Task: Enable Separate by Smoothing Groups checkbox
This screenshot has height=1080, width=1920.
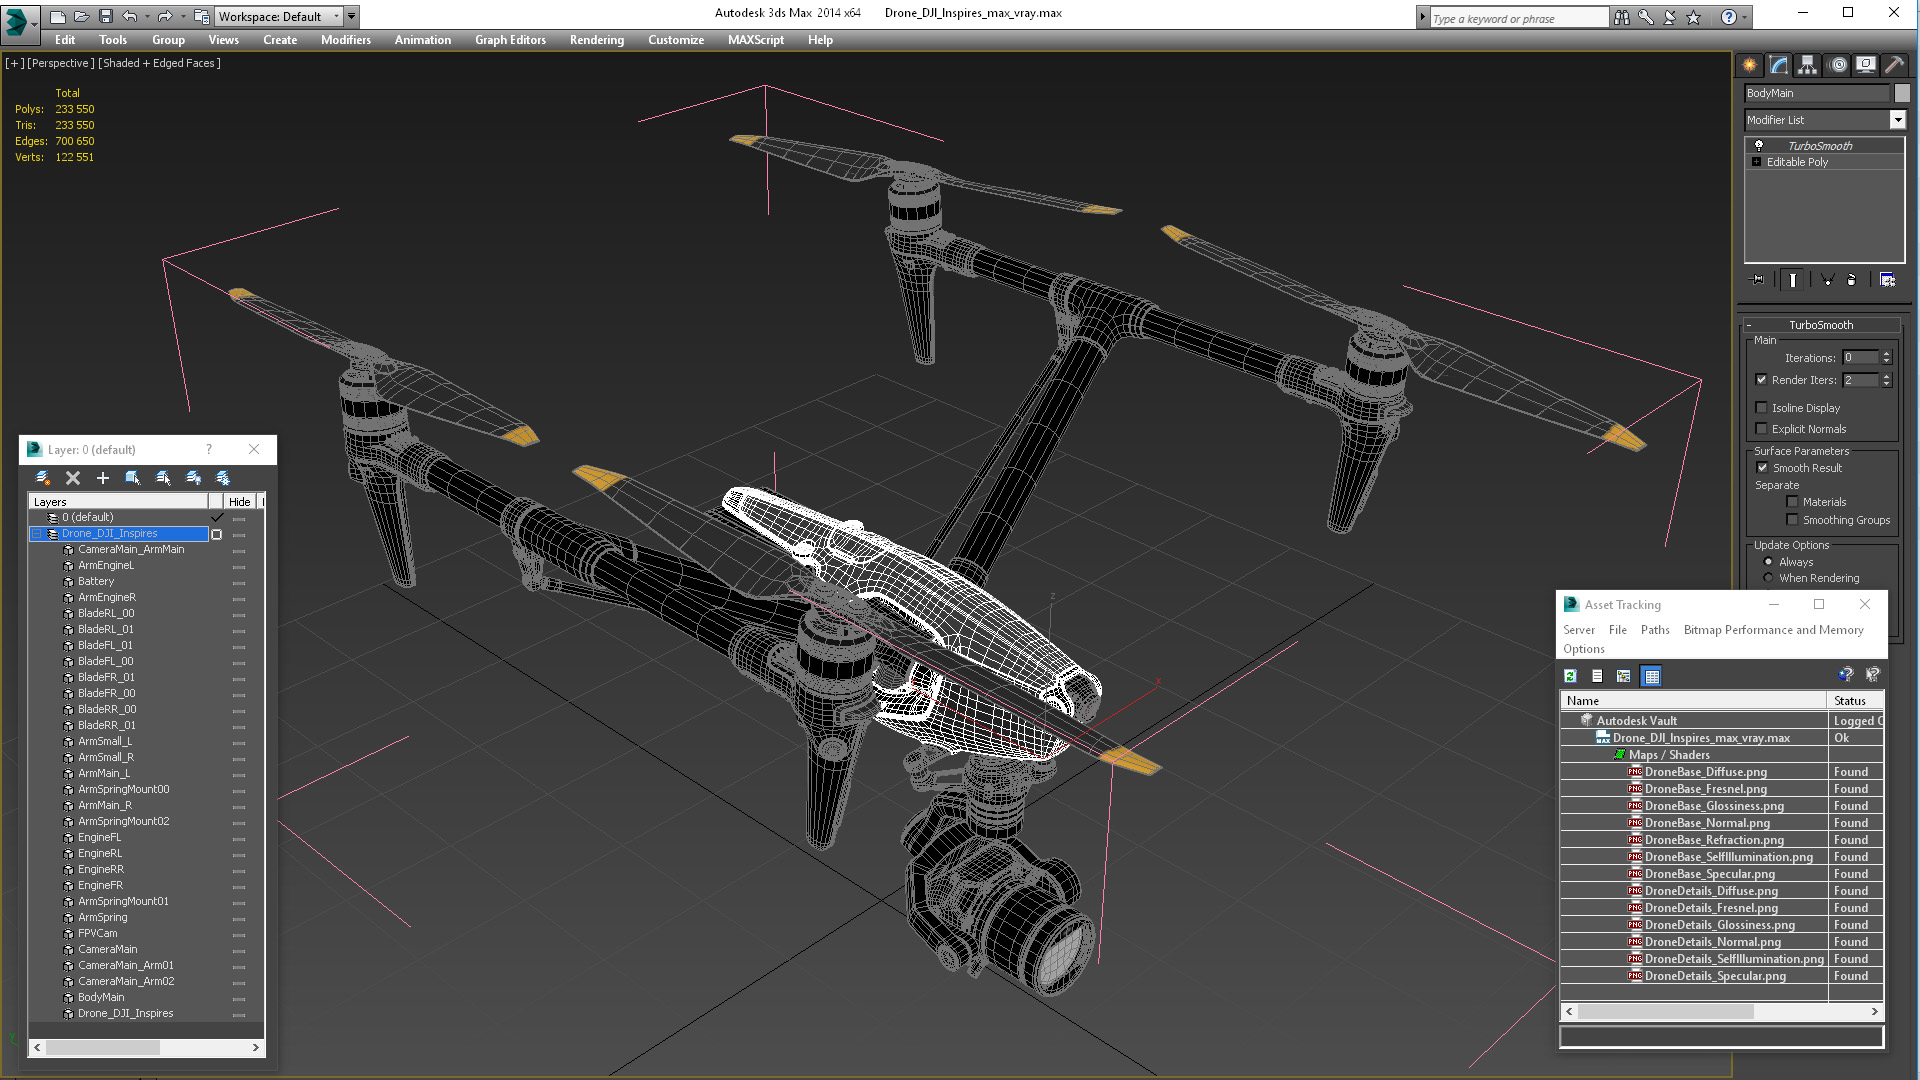Action: tap(1793, 520)
